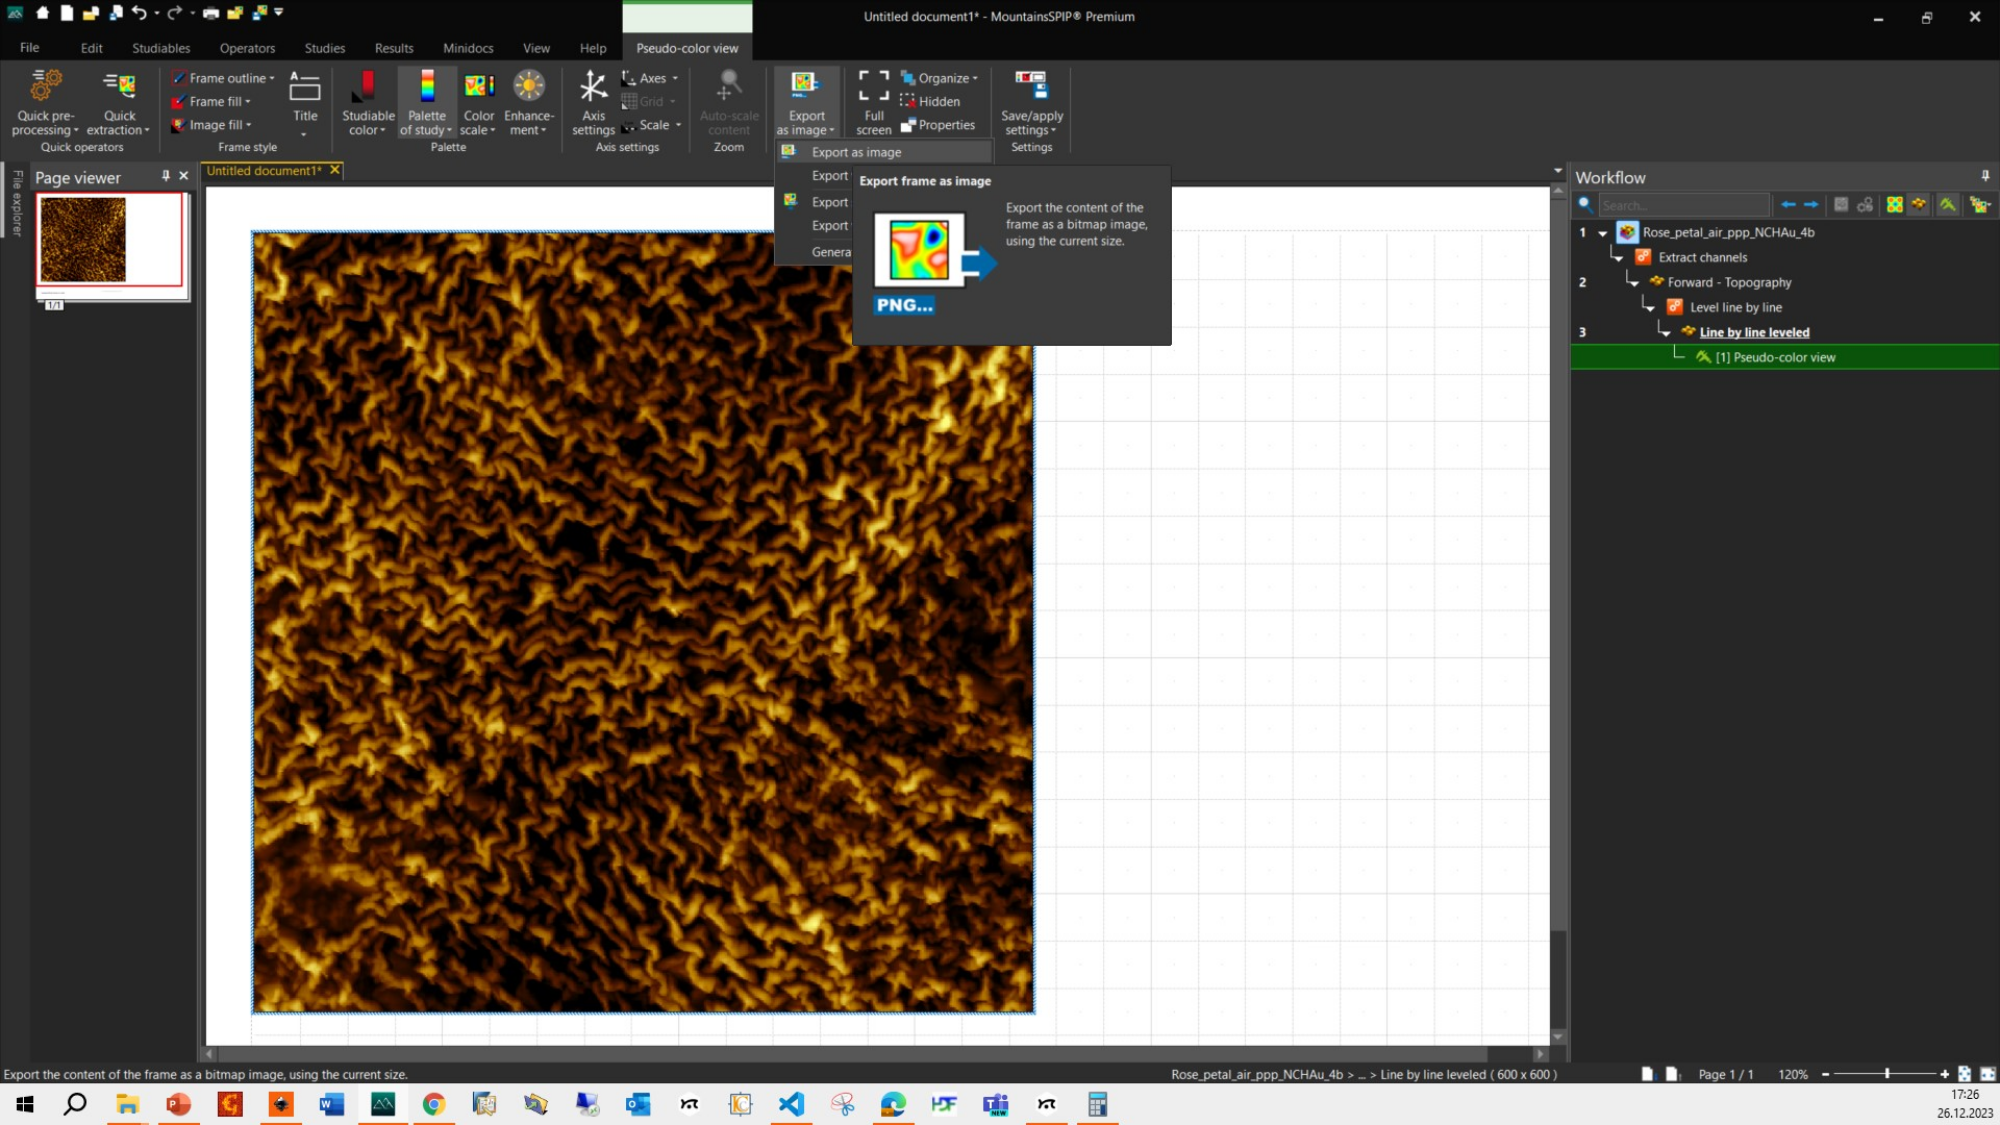Image resolution: width=2000 pixels, height=1125 pixels.
Task: Create a new document from quick access toolbar
Action: [x=66, y=13]
